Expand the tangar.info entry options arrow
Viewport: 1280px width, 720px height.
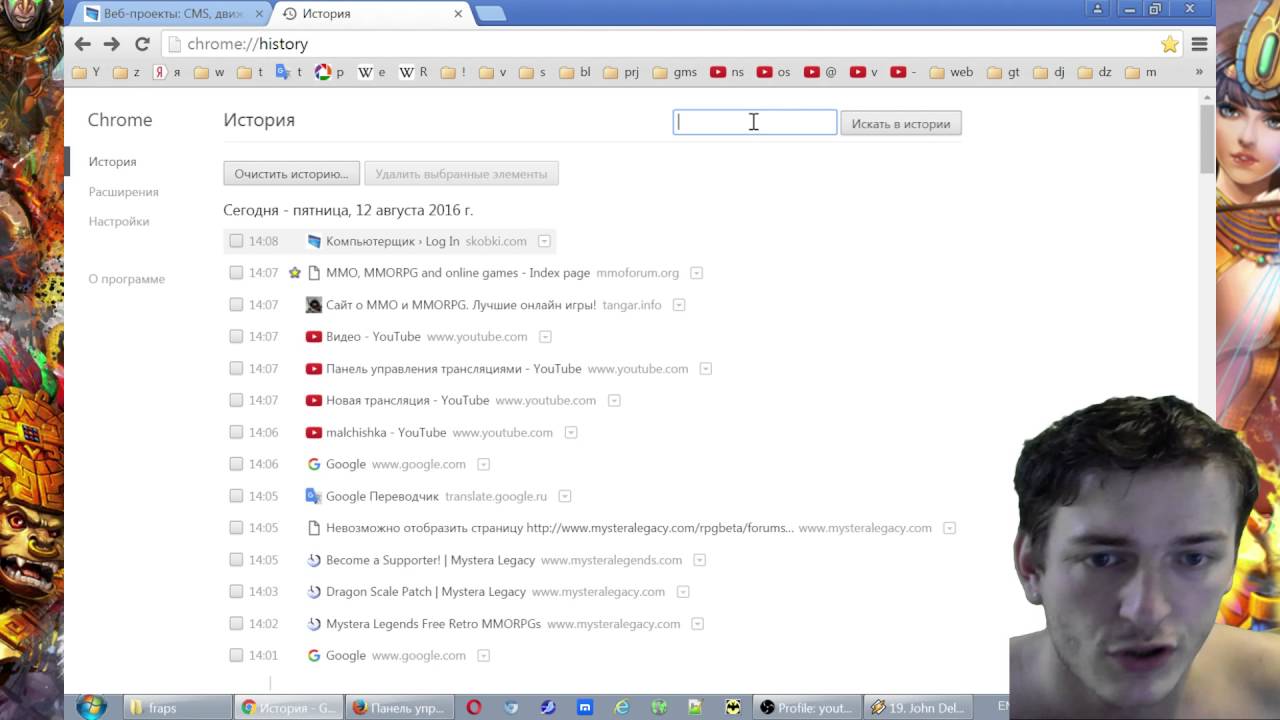coord(679,305)
